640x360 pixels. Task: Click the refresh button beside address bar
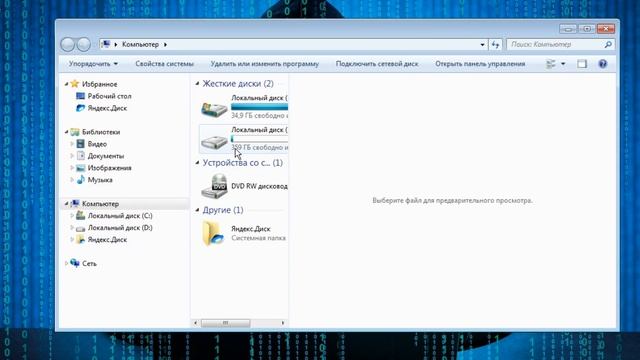tap(495, 44)
